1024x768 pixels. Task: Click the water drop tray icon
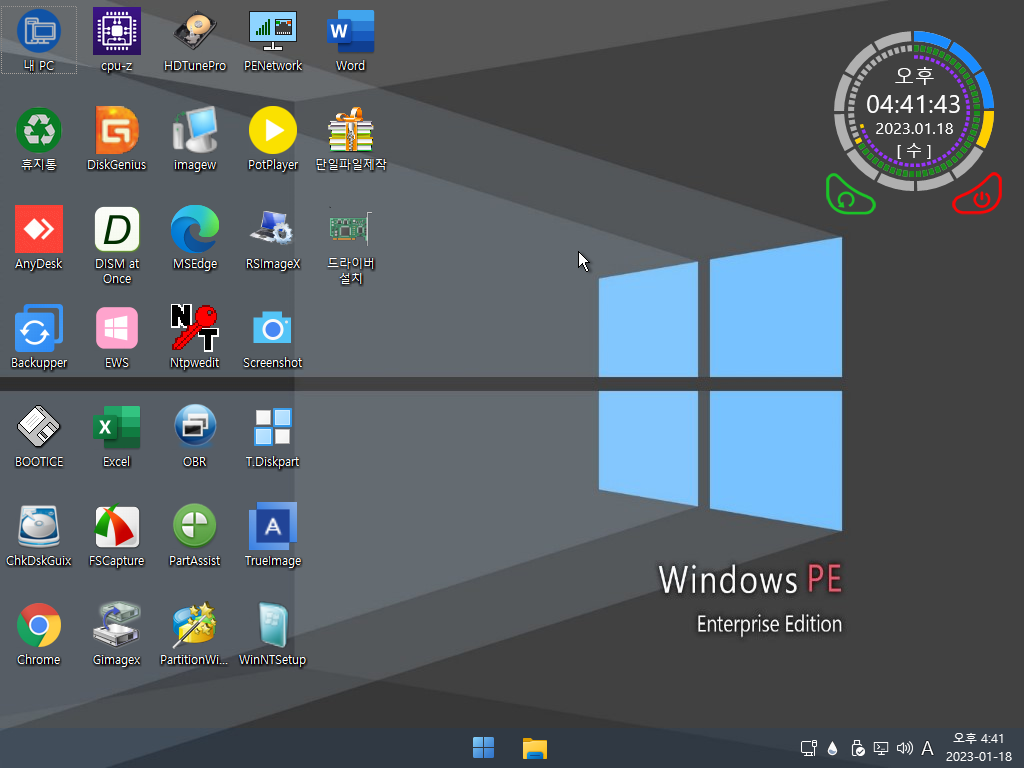833,748
